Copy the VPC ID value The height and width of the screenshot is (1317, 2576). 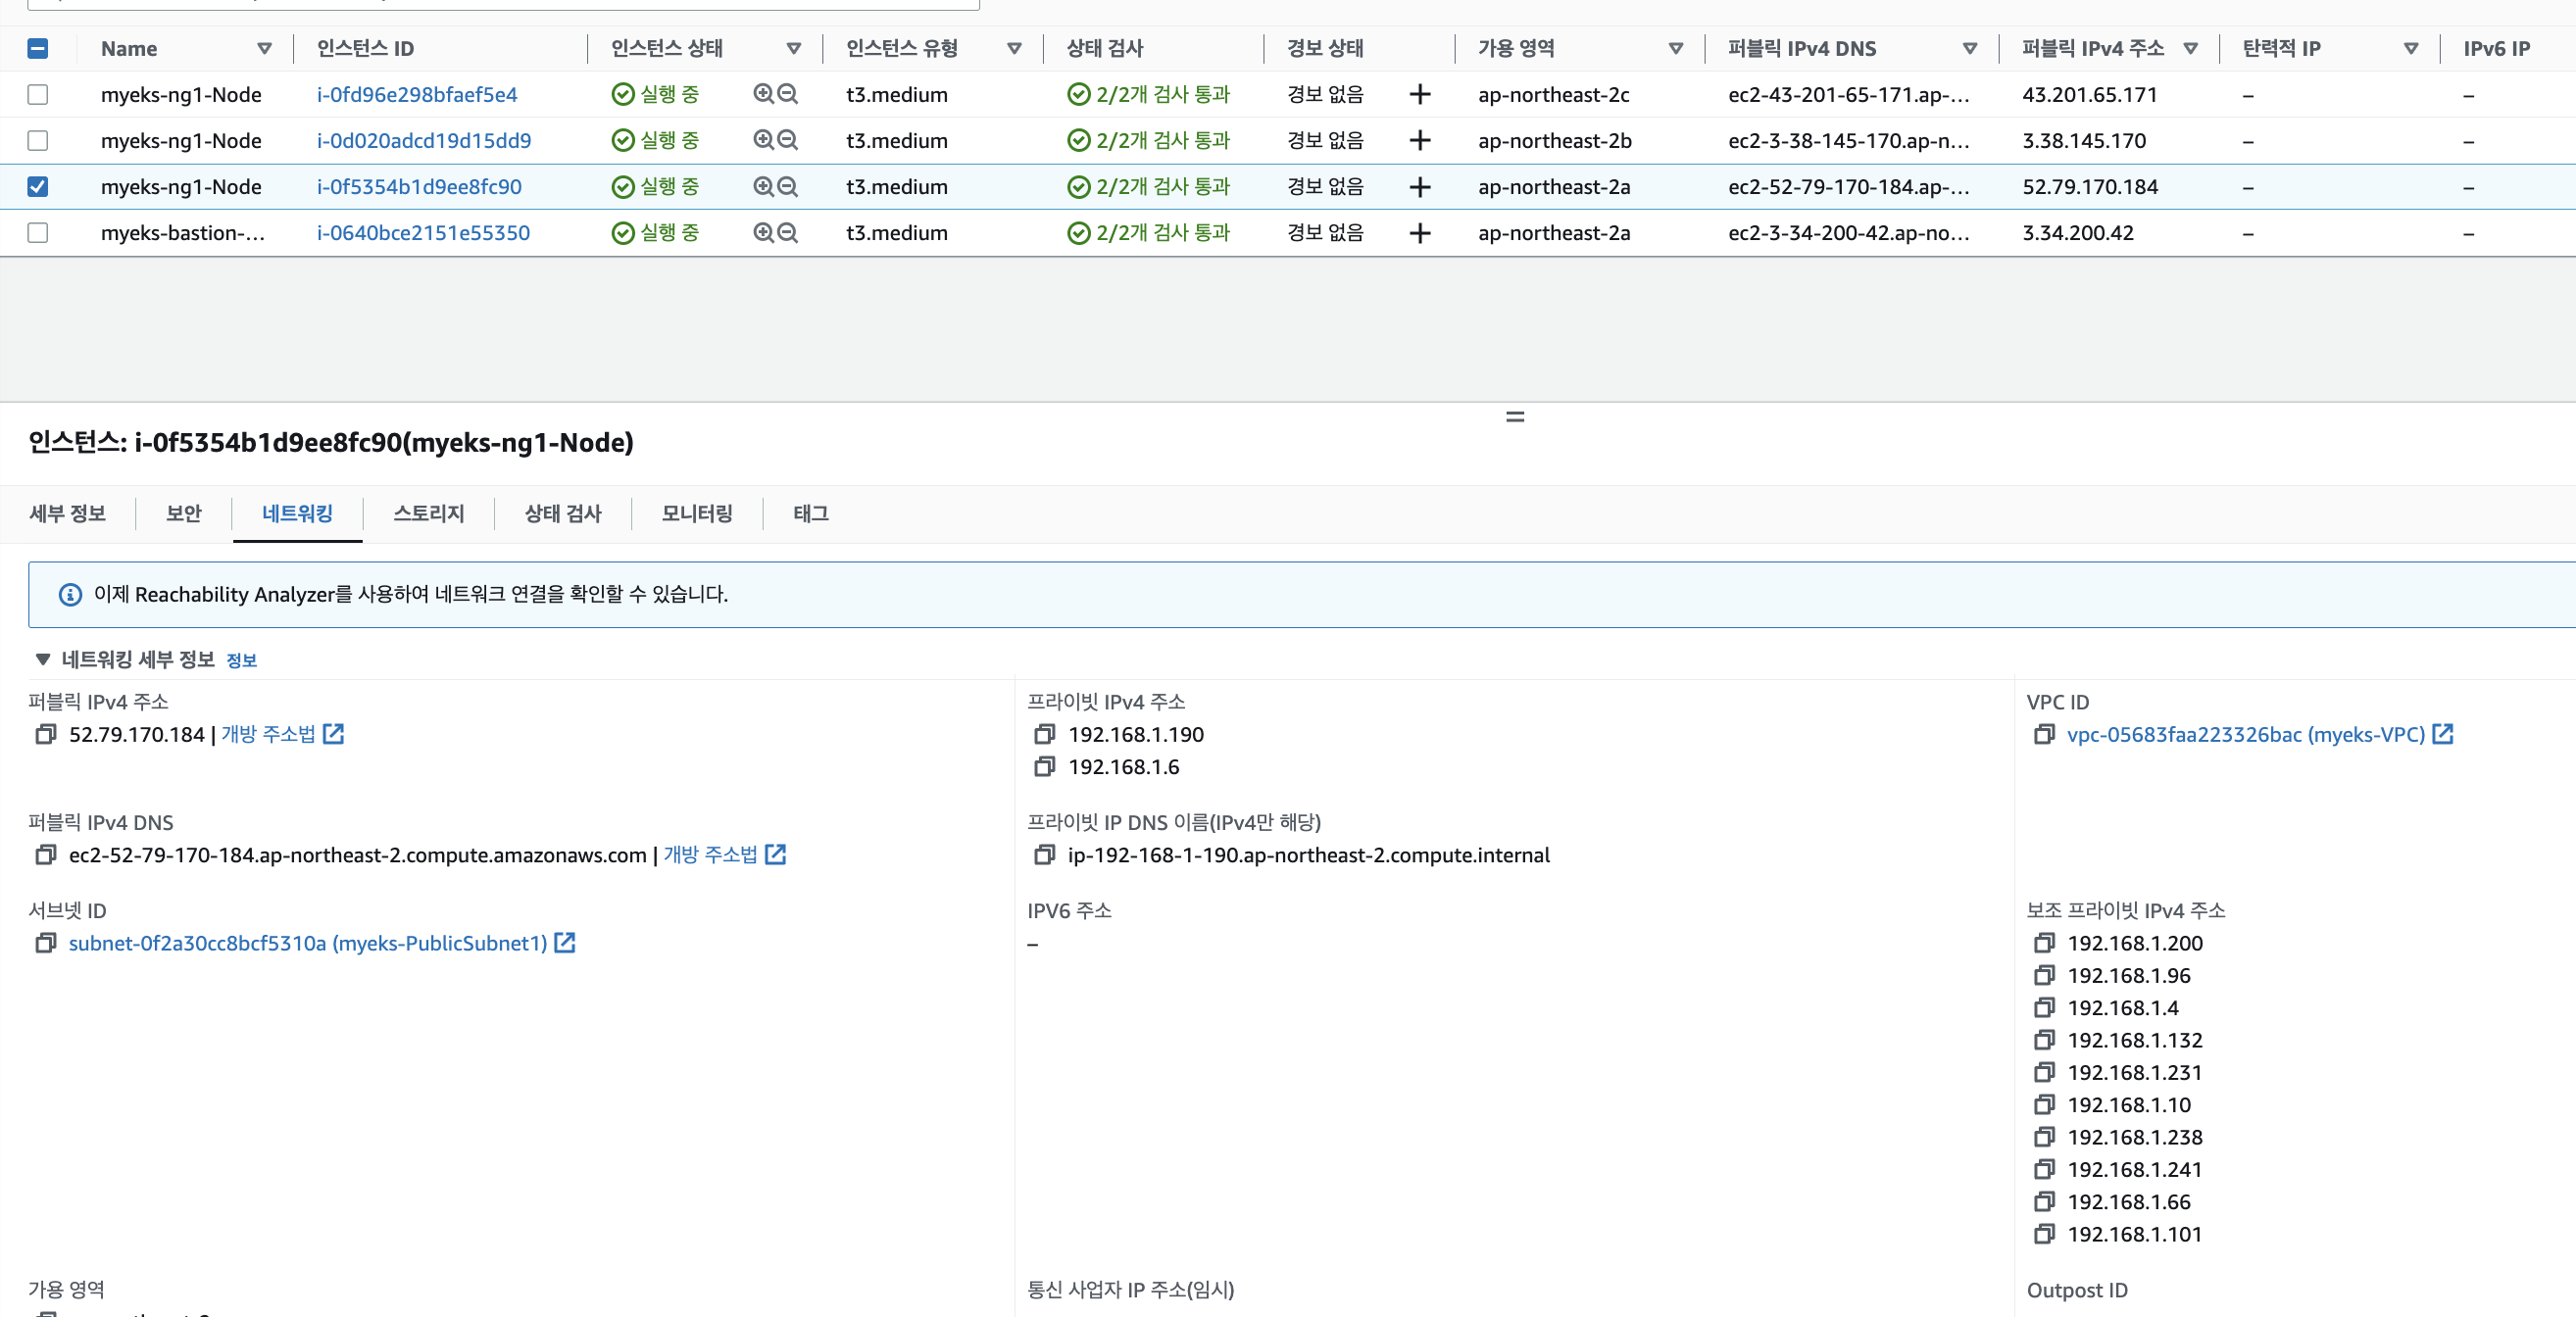click(x=2043, y=735)
